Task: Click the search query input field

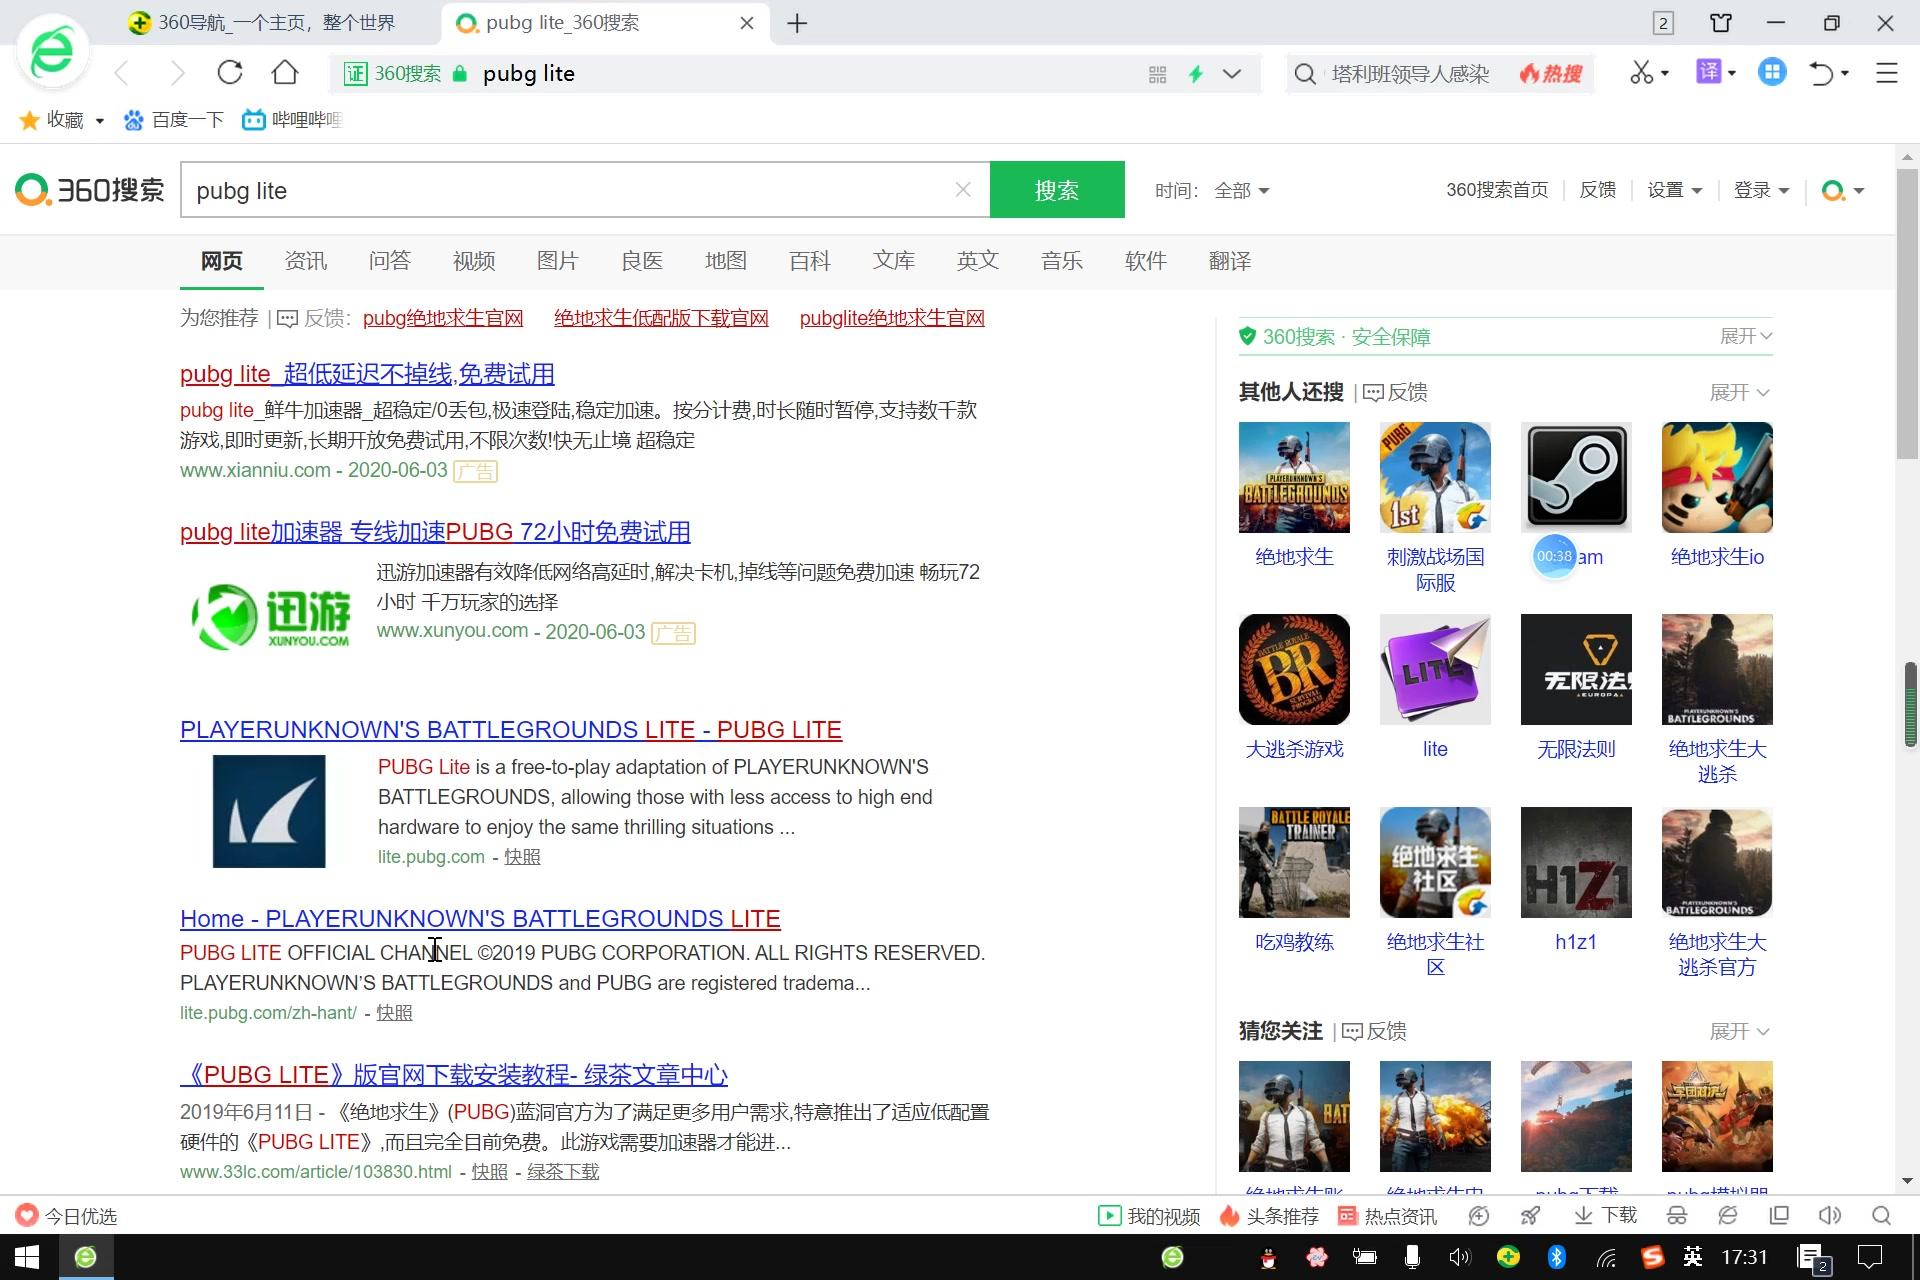Action: pyautogui.click(x=570, y=190)
